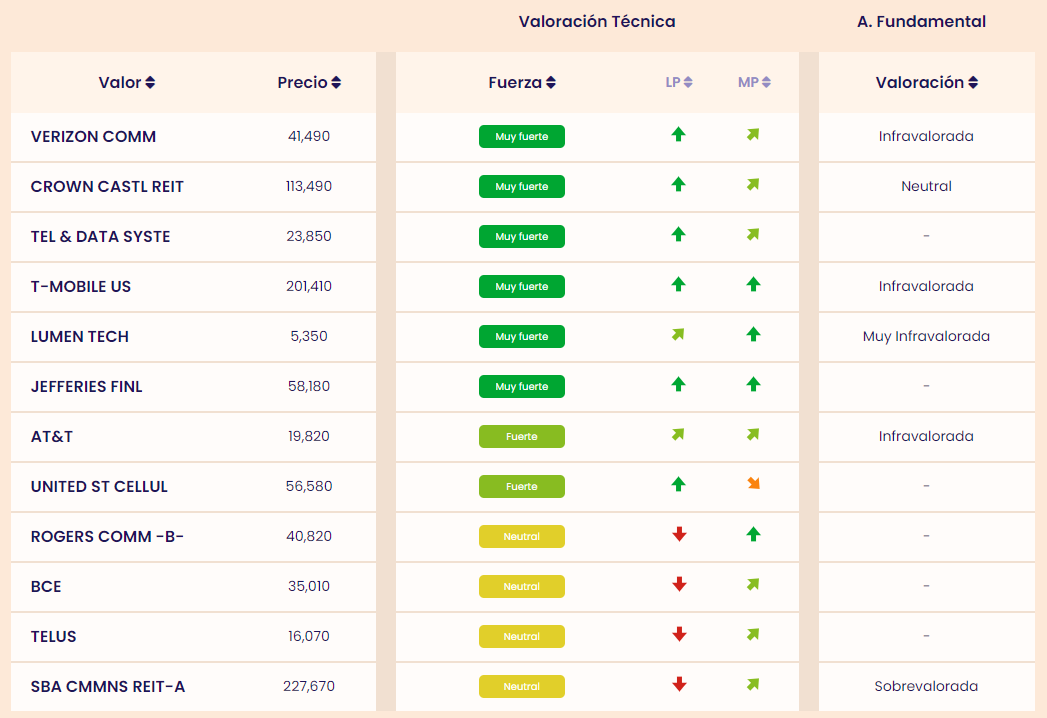1047x718 pixels.
Task: Click red LP down arrow for TELUS
Action: [x=679, y=634]
